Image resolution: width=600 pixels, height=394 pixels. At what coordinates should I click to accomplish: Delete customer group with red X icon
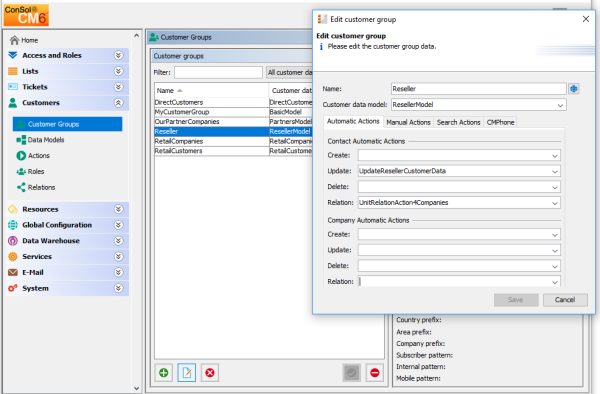[210, 373]
